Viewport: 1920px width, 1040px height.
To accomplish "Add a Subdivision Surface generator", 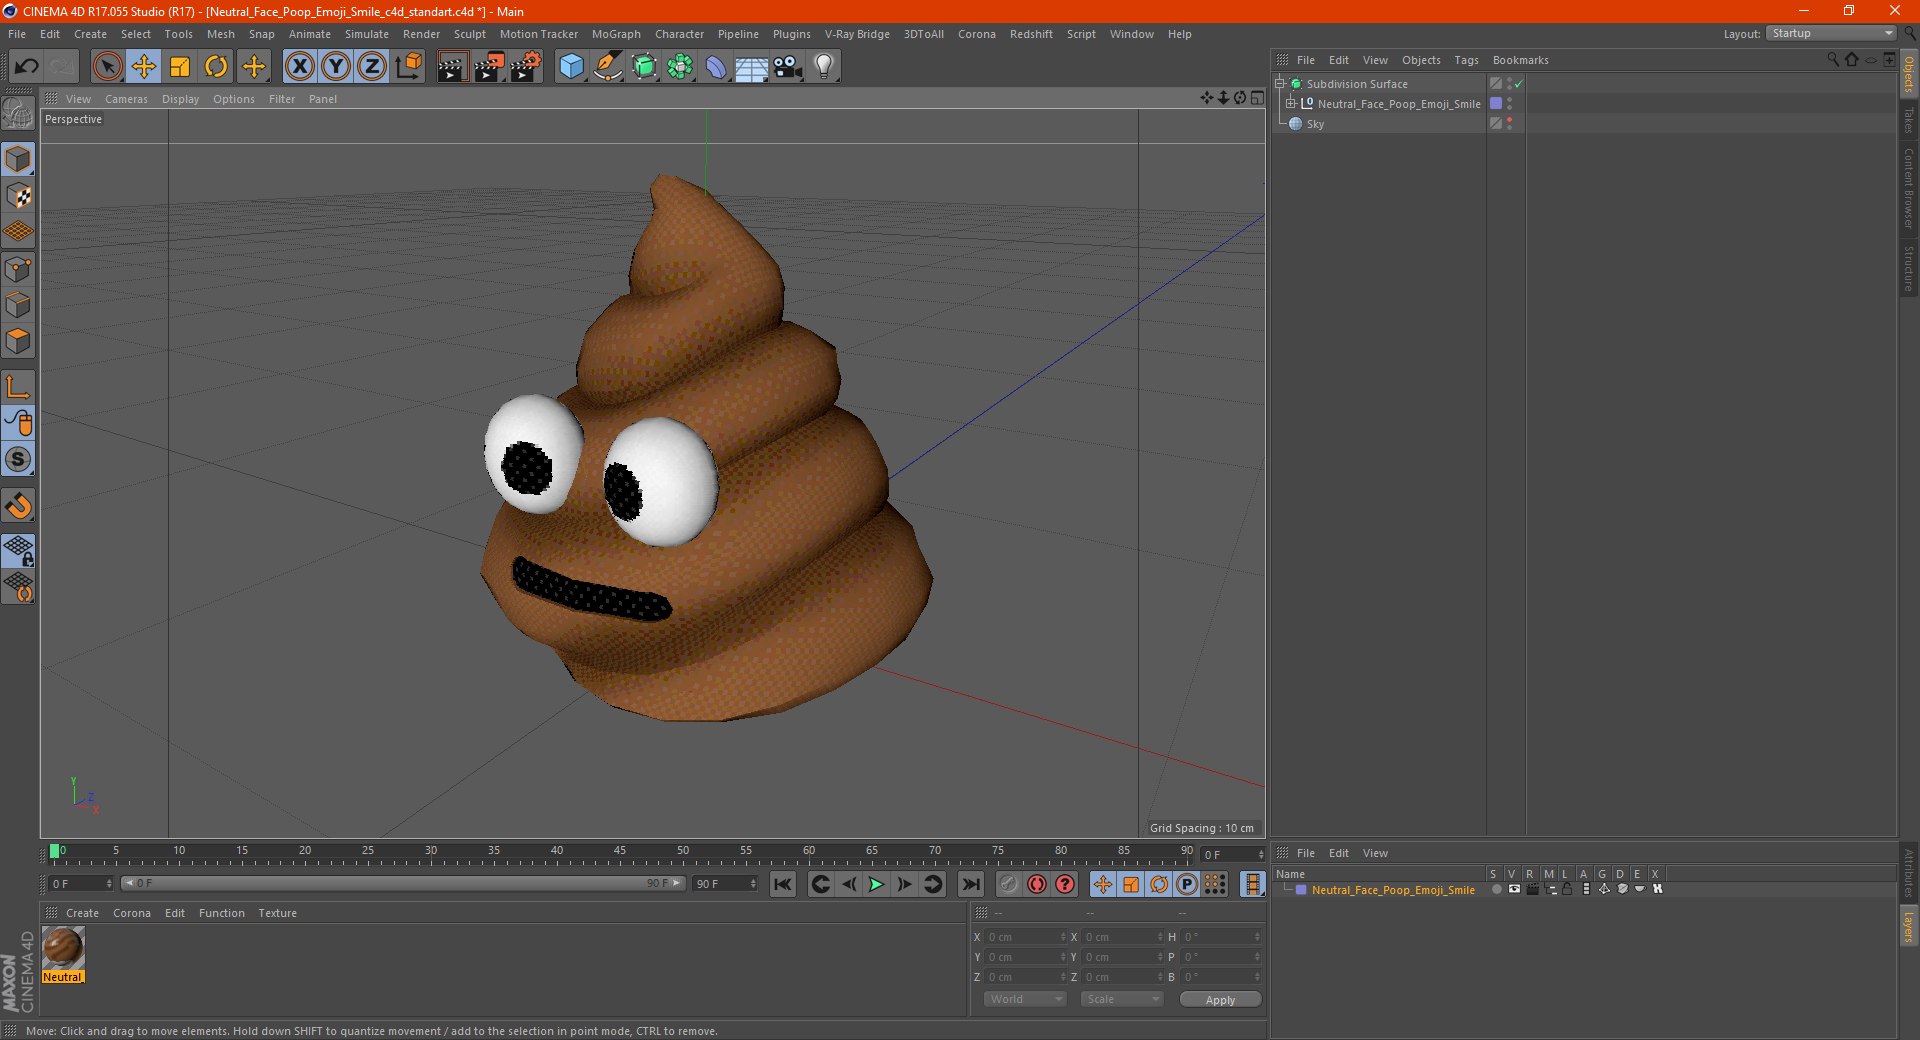I will coord(645,67).
